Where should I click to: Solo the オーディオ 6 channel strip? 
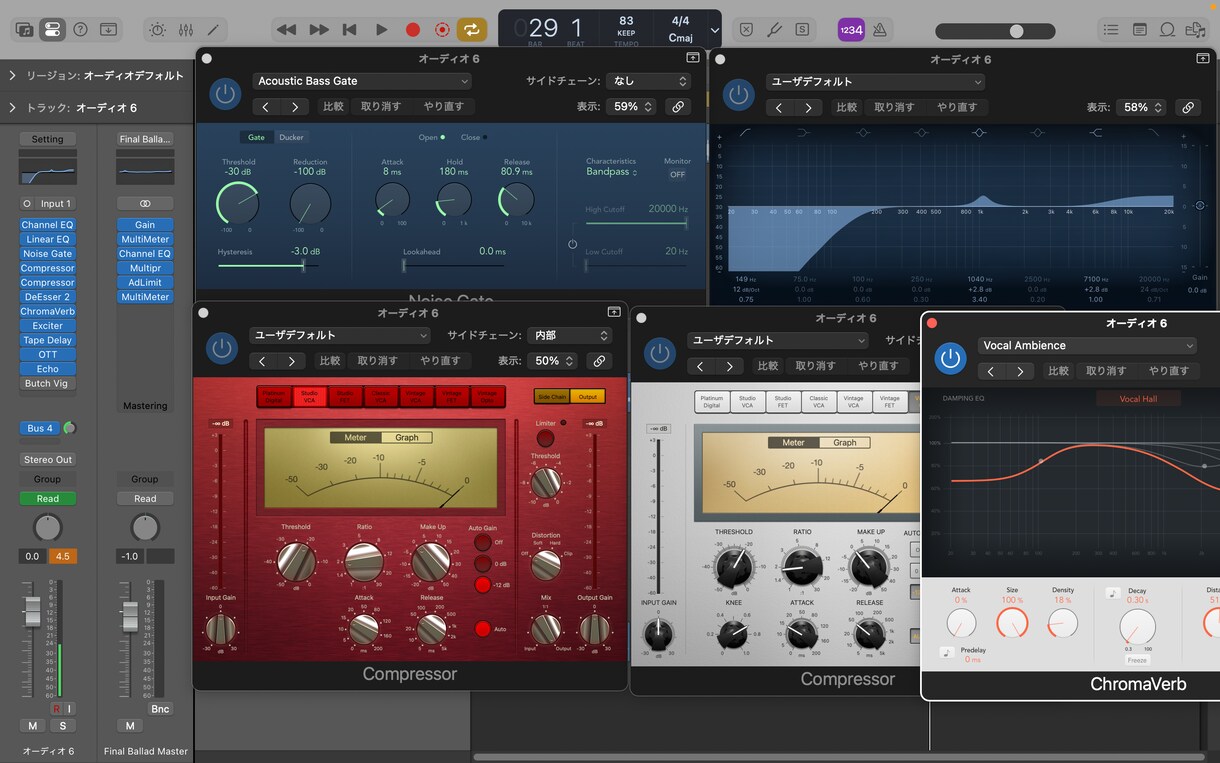click(63, 725)
